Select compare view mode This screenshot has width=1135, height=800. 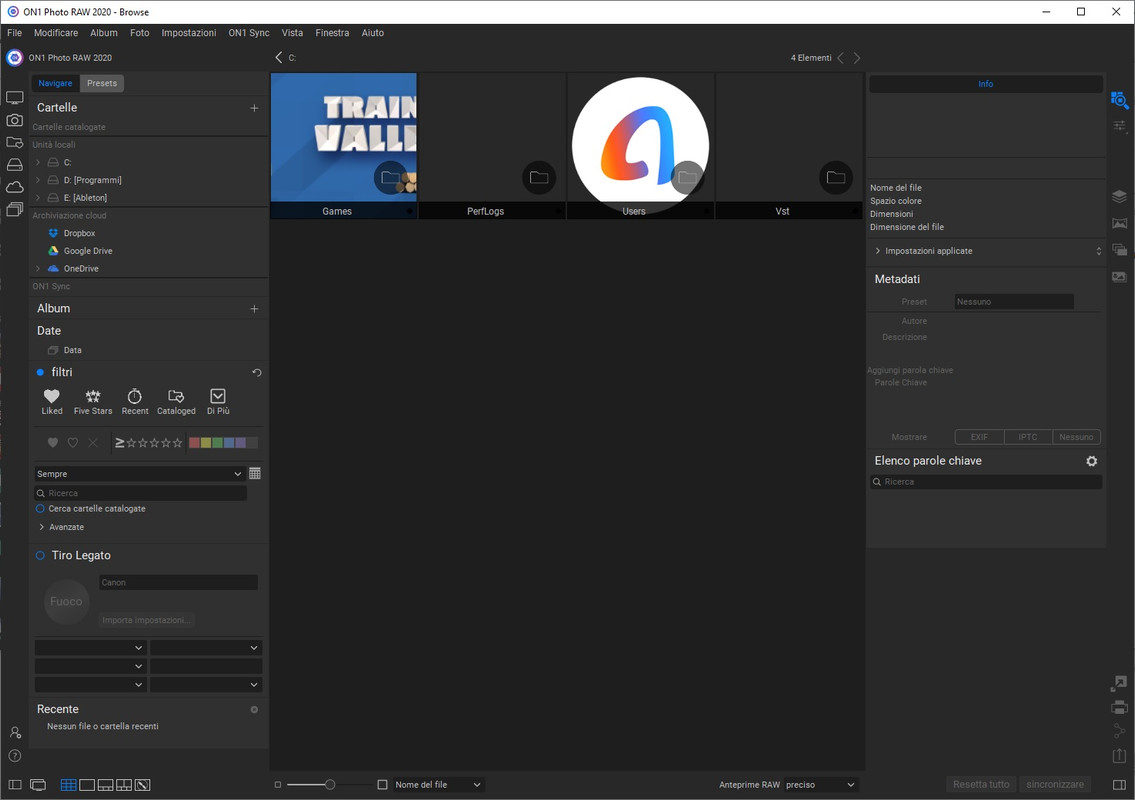[x=124, y=785]
